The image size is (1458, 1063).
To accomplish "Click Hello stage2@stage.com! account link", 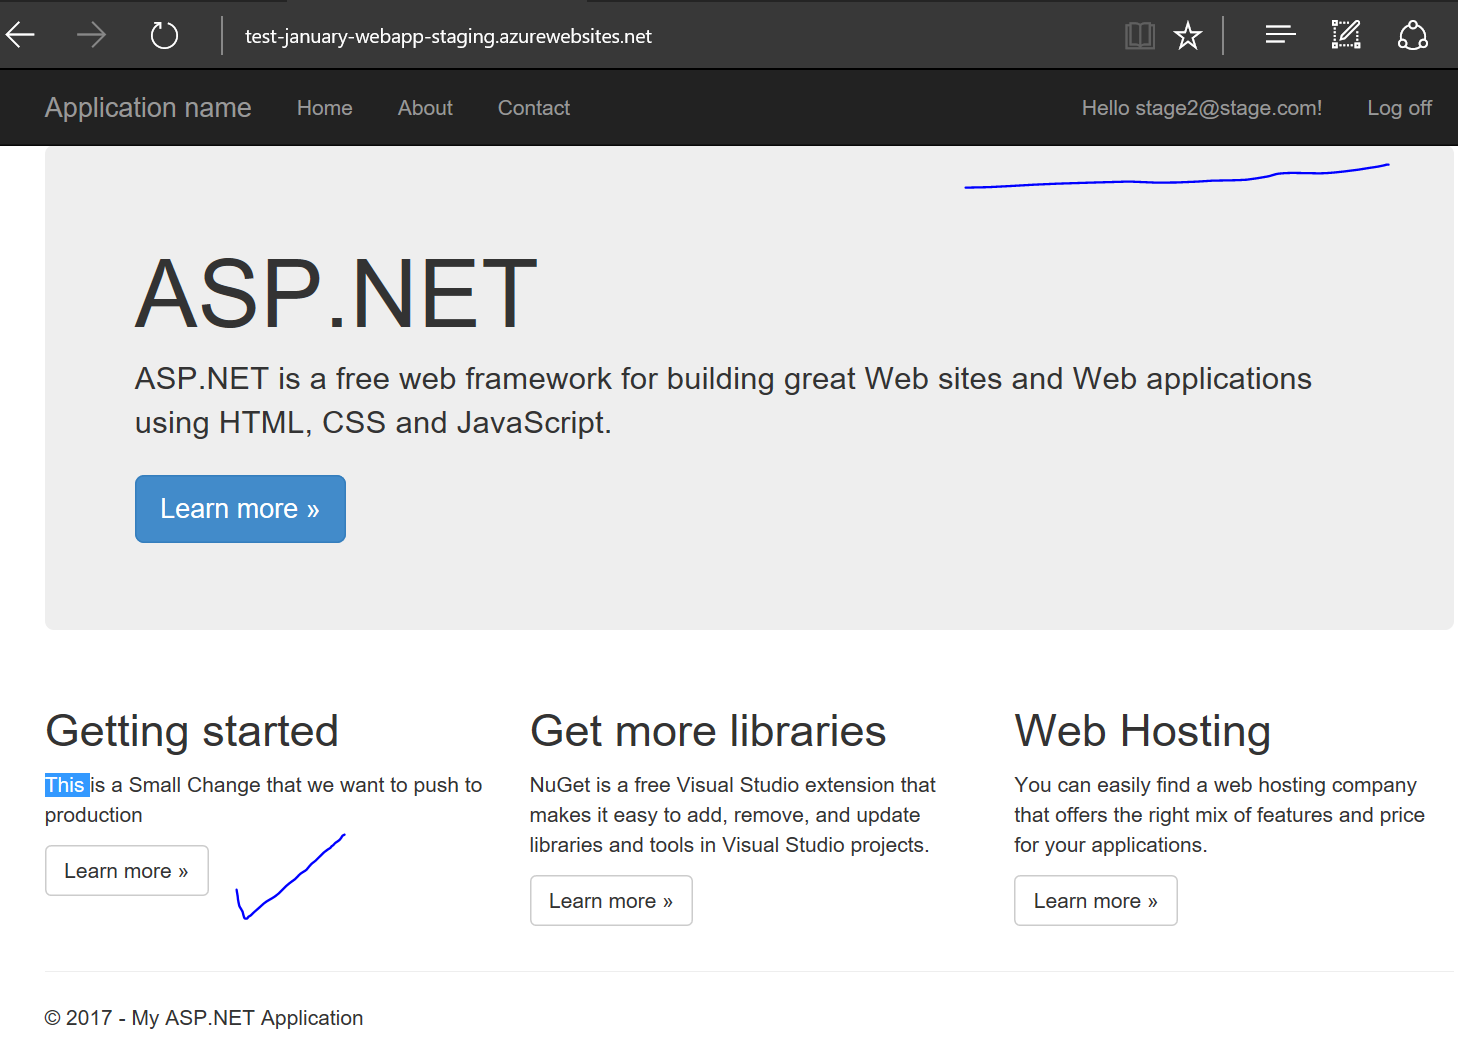I will pos(1202,108).
